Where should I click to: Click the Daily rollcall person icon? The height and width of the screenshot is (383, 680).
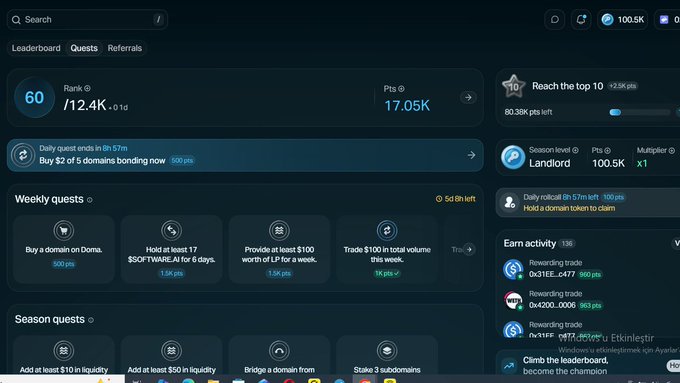coord(510,202)
